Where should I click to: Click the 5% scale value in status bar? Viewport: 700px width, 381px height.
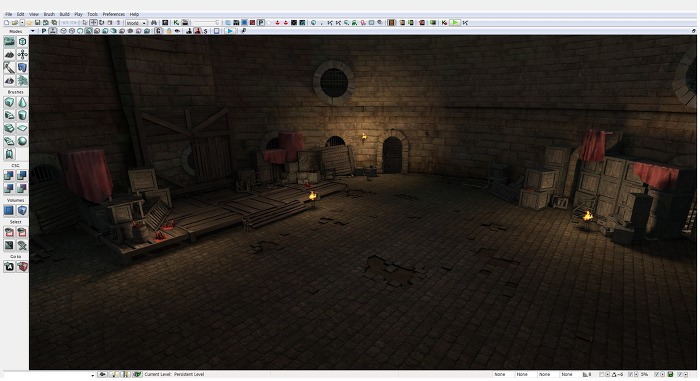[x=644, y=374]
